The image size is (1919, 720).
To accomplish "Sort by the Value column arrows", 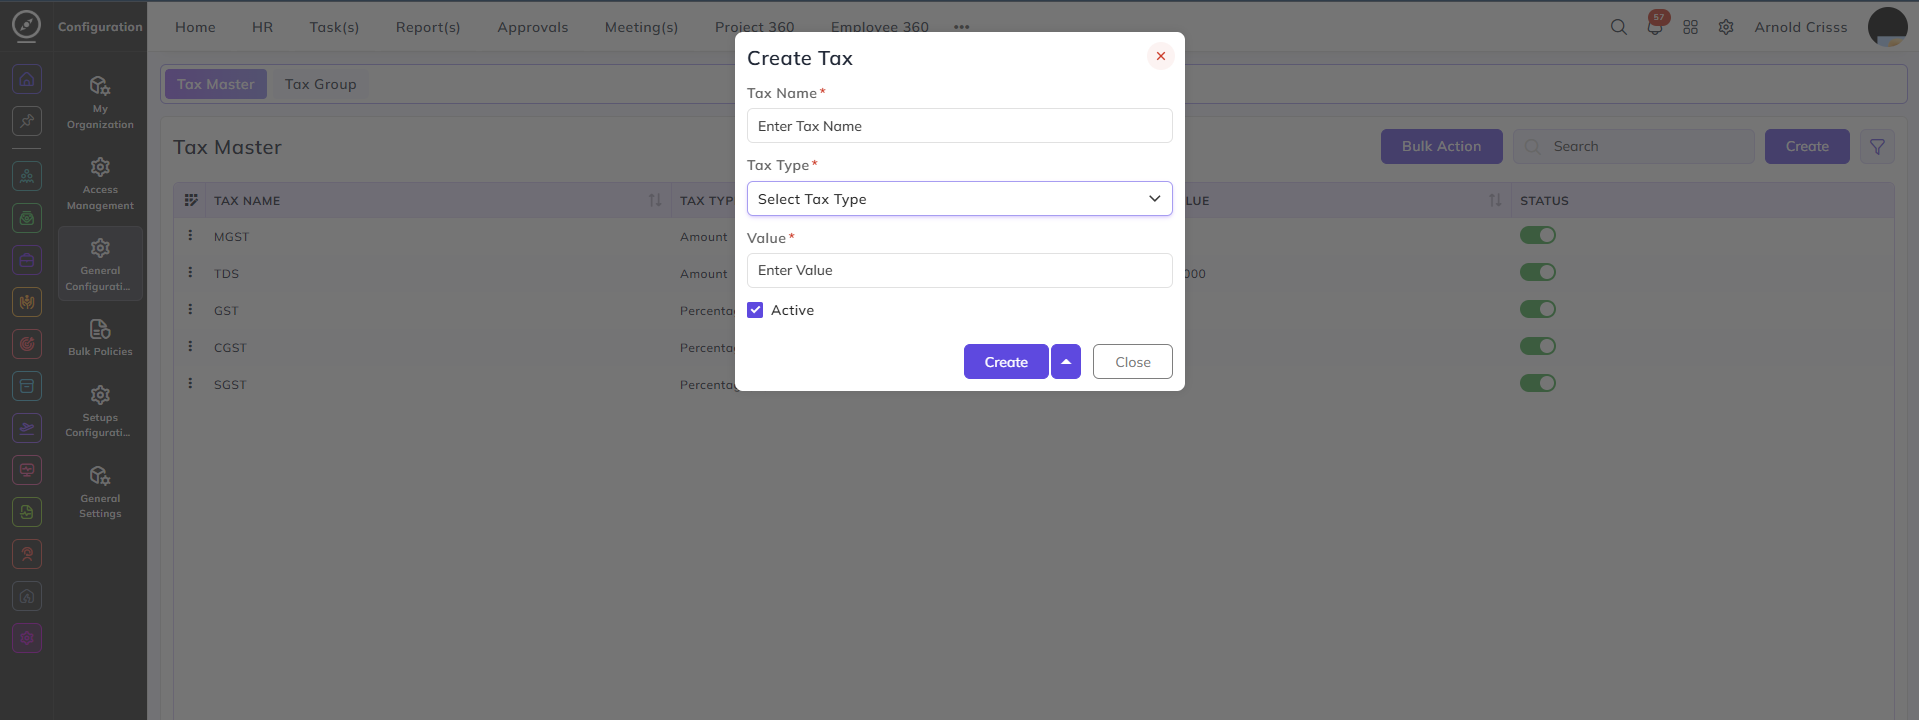I will coord(1495,200).
